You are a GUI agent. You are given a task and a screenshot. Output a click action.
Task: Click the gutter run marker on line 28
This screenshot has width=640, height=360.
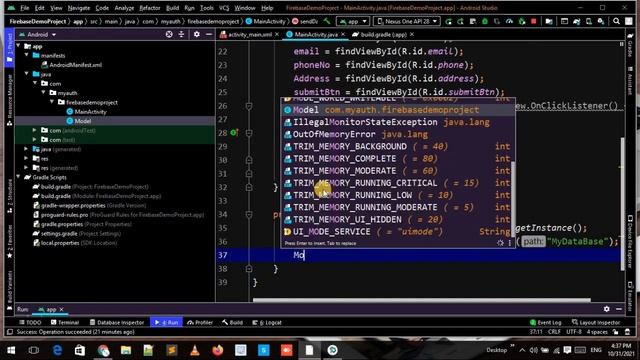pos(234,133)
